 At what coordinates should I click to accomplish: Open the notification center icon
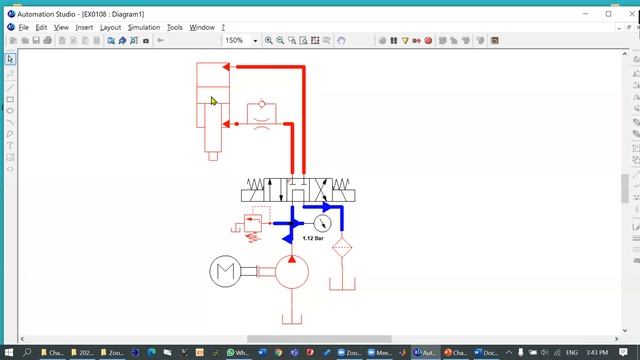(623, 352)
